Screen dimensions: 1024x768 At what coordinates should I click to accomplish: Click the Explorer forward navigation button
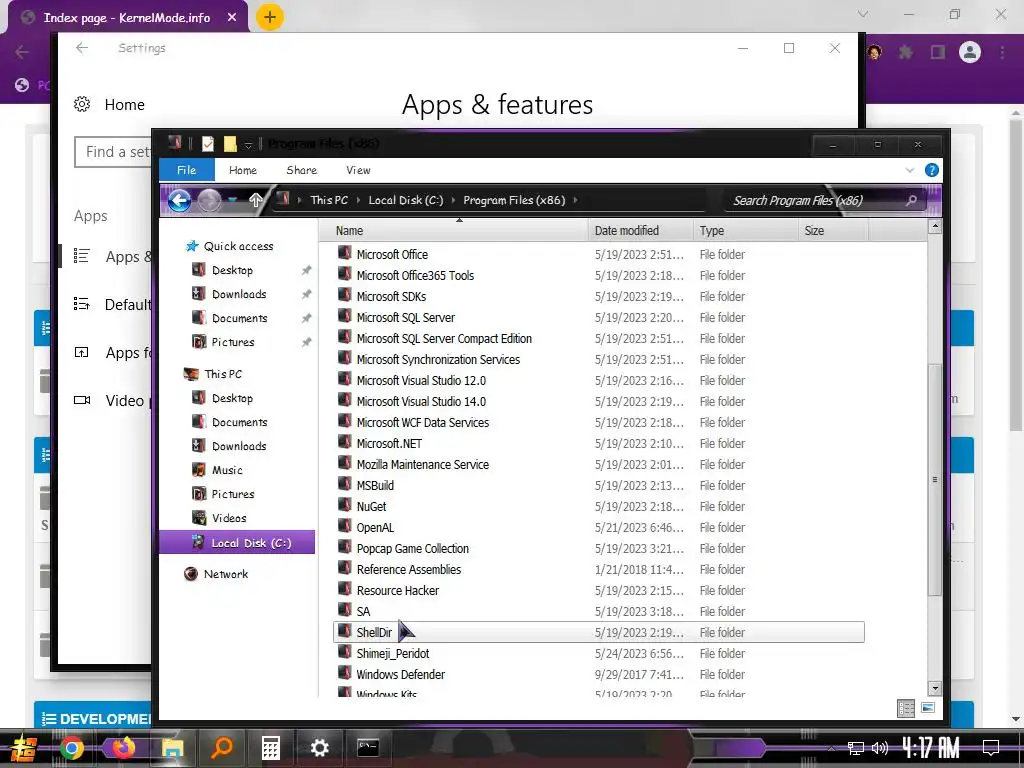[209, 200]
